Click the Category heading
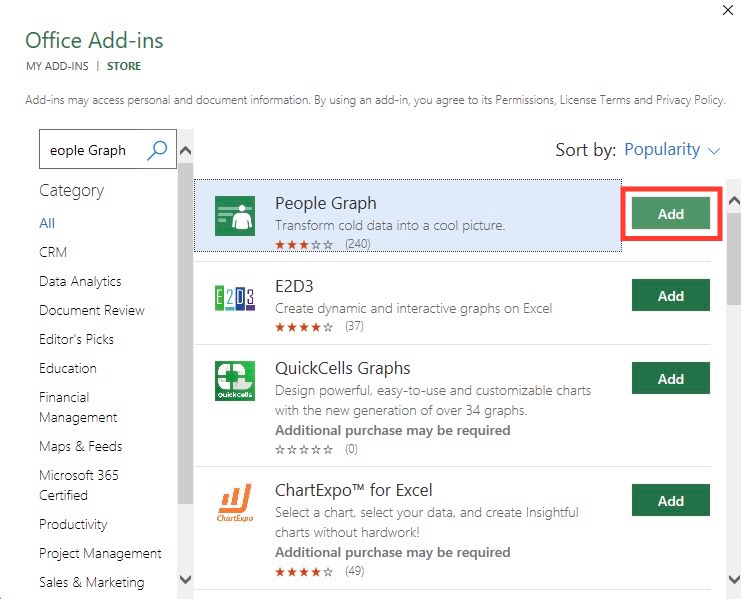Screen dimensions: 741x599 (x=72, y=190)
